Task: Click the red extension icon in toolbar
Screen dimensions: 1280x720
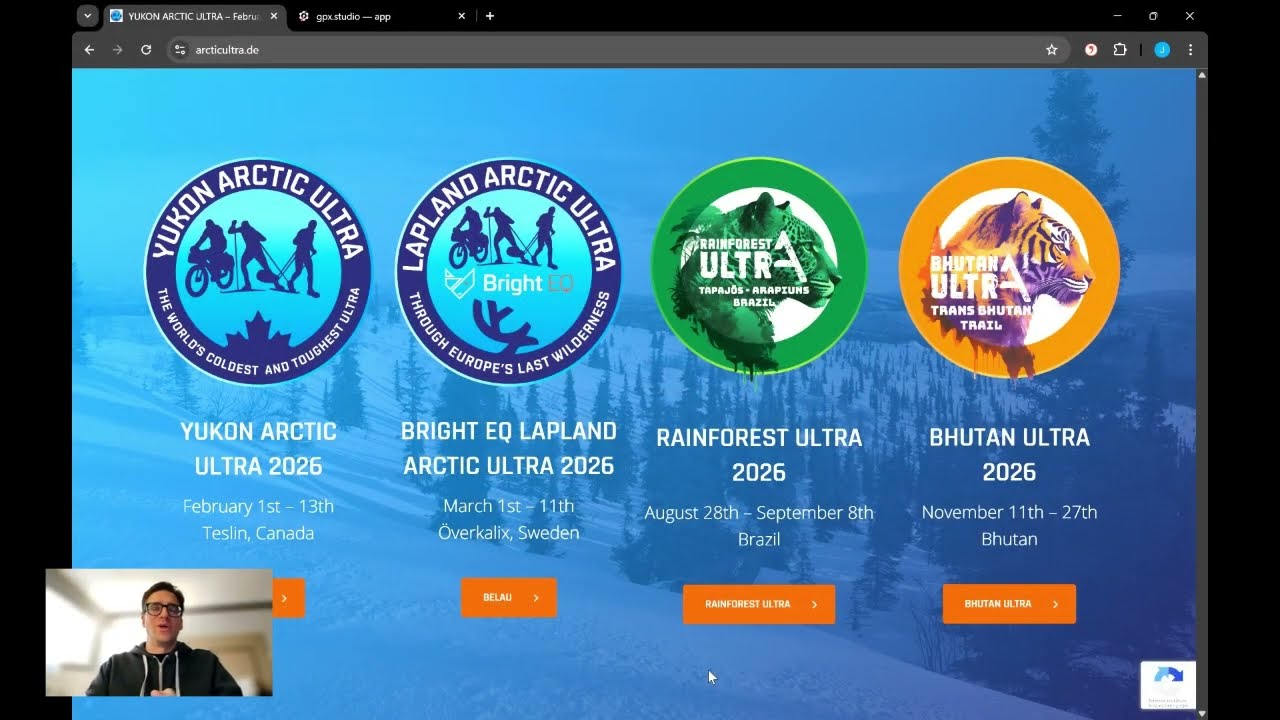Action: (1091, 50)
